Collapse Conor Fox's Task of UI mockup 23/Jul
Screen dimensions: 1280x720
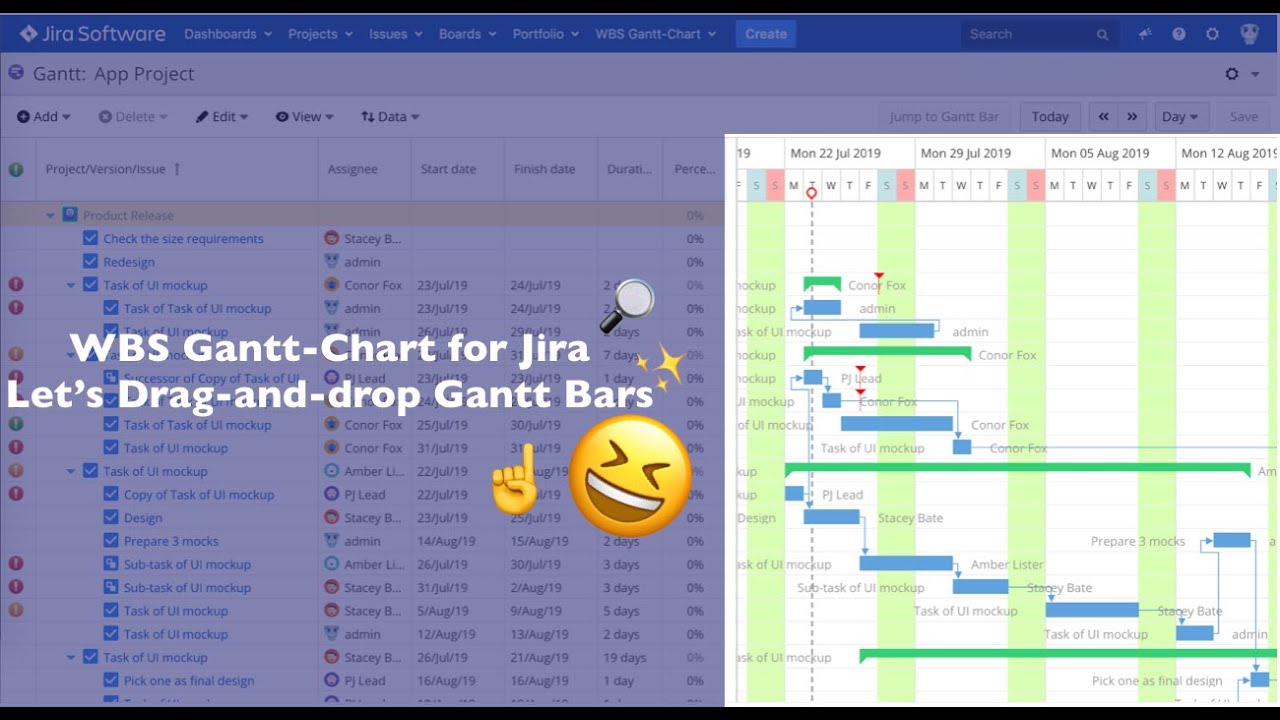71,285
